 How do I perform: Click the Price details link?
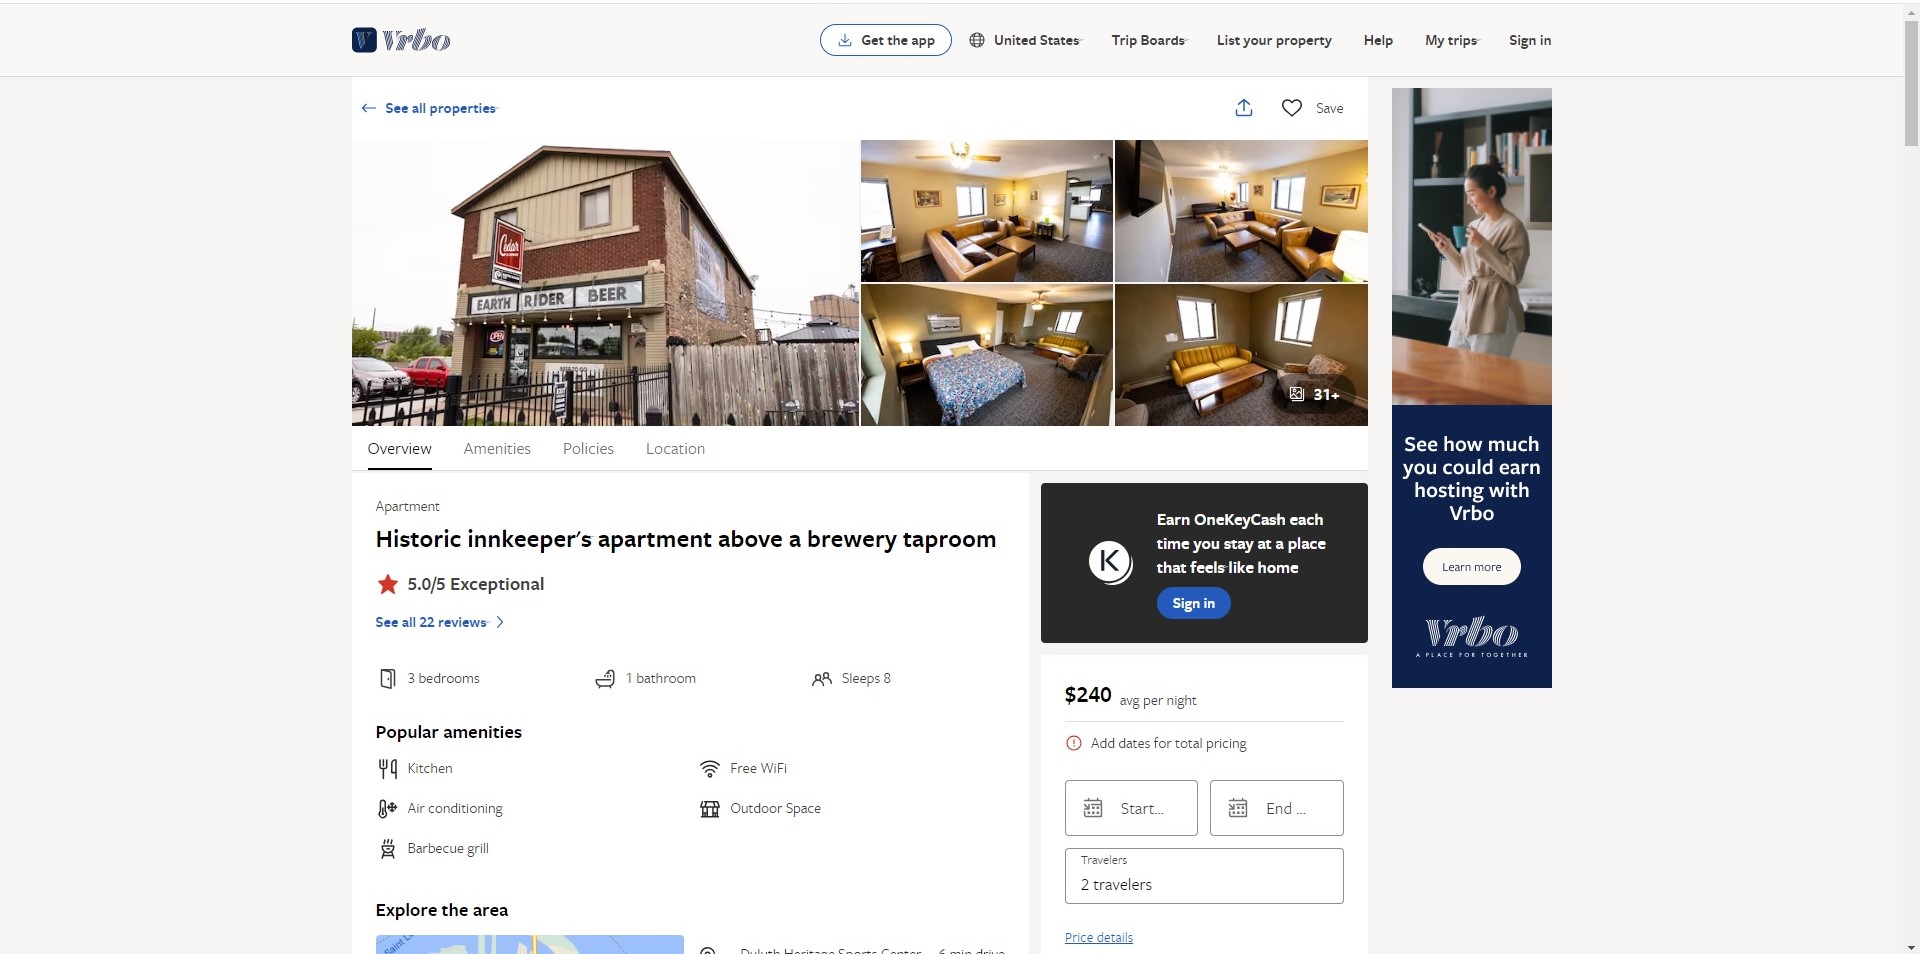pyautogui.click(x=1099, y=937)
